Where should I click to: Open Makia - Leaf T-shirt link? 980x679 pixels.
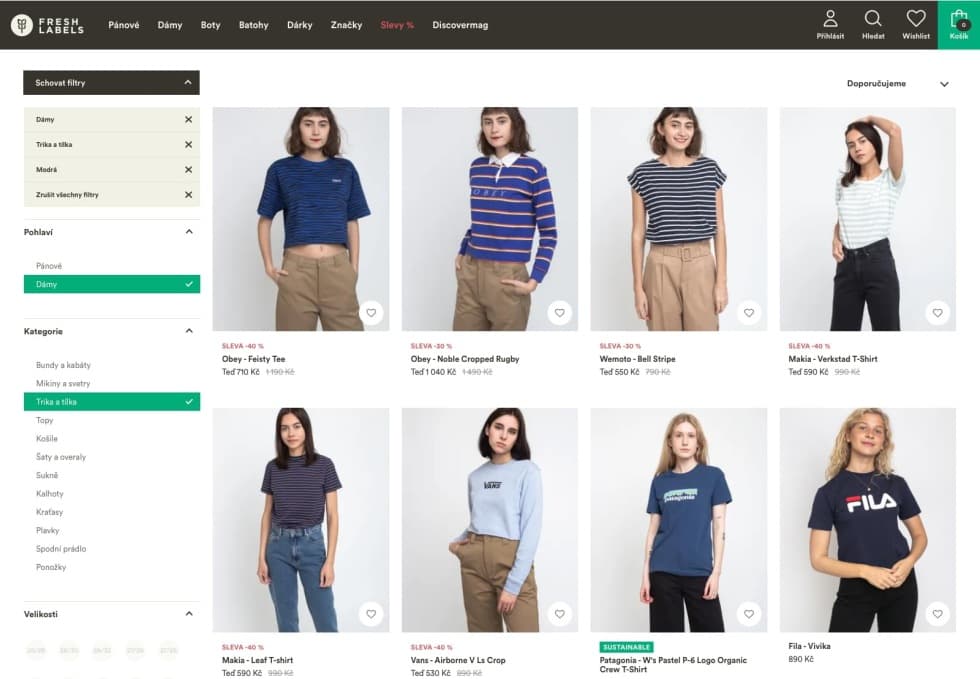pyautogui.click(x=258, y=660)
